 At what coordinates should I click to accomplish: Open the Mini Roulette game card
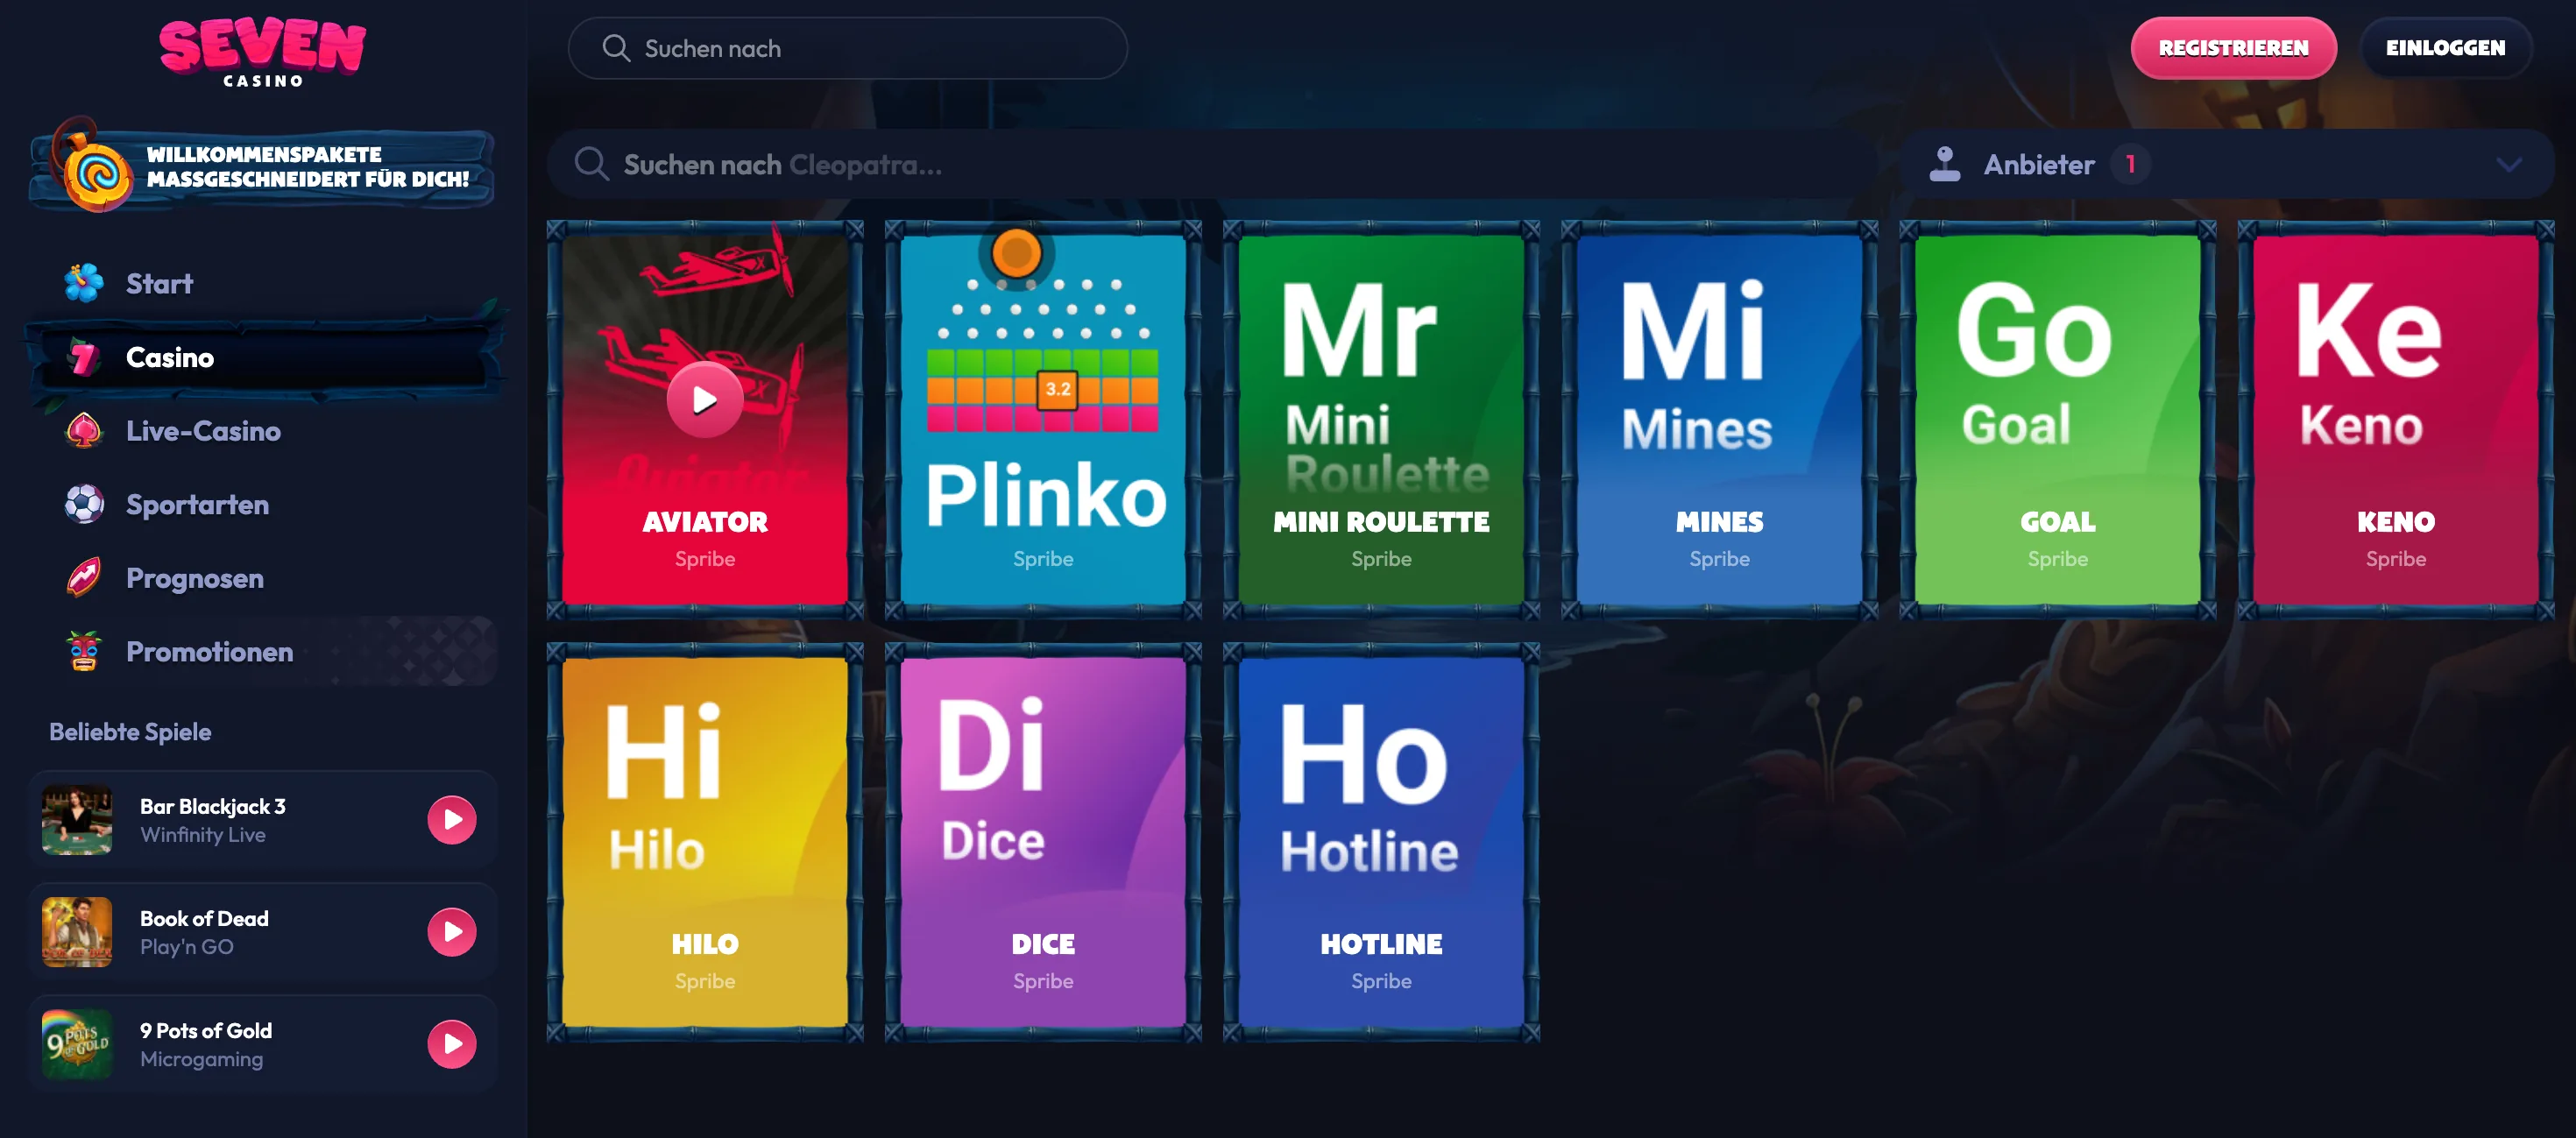1381,420
